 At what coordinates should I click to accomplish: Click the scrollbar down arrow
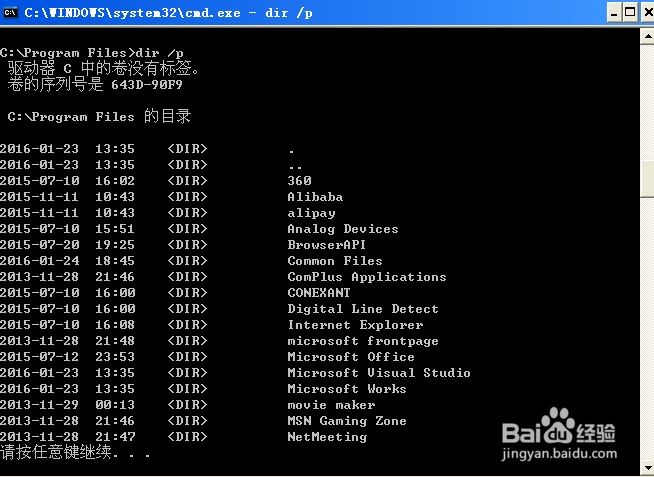click(x=647, y=467)
